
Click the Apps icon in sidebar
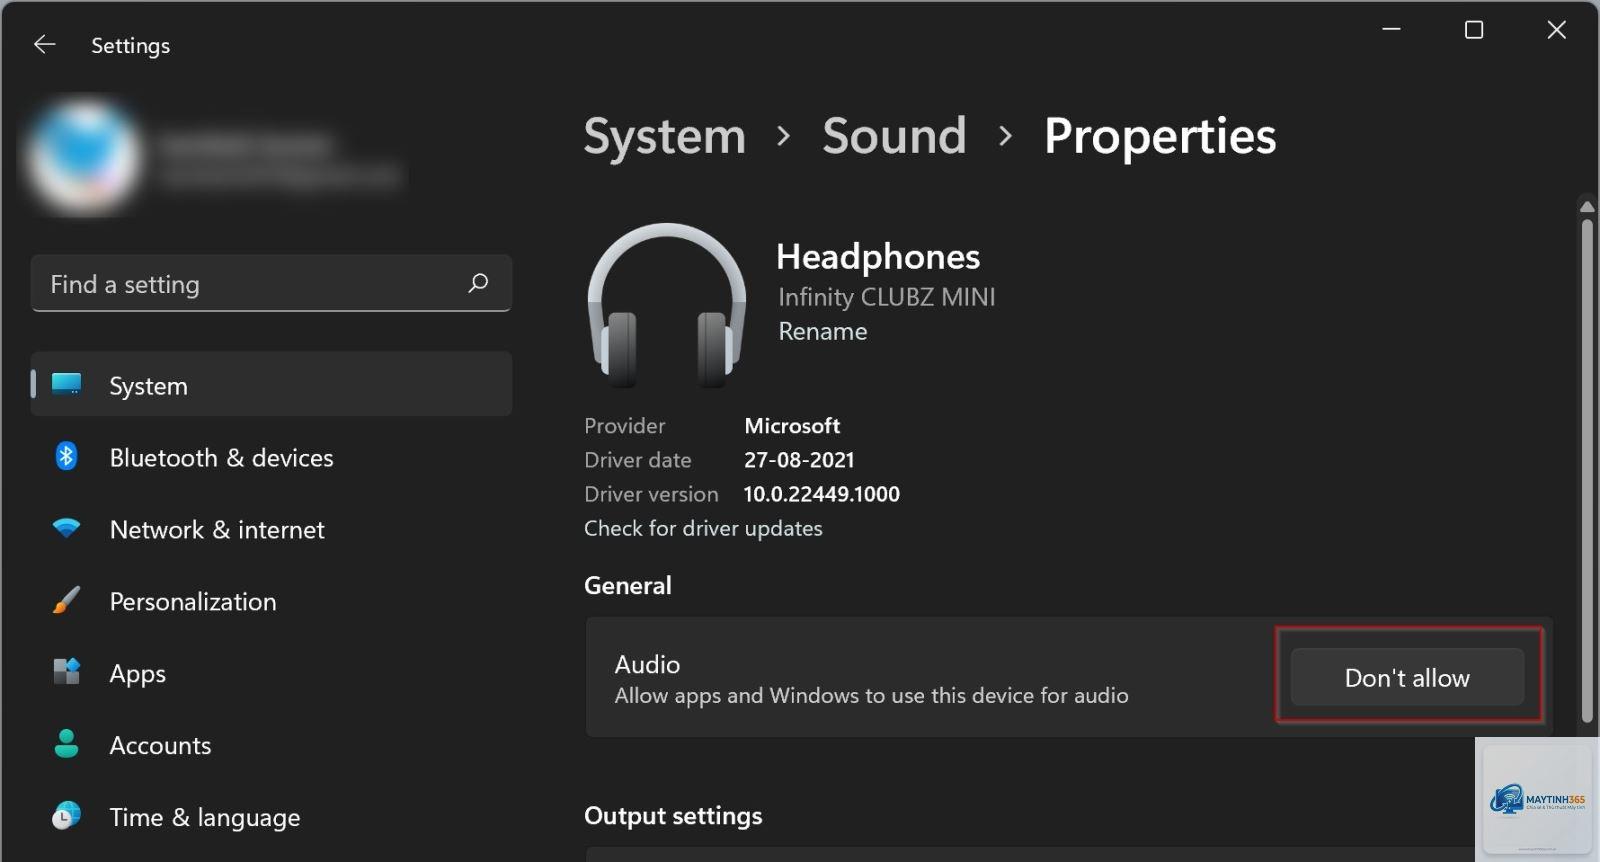(x=66, y=671)
